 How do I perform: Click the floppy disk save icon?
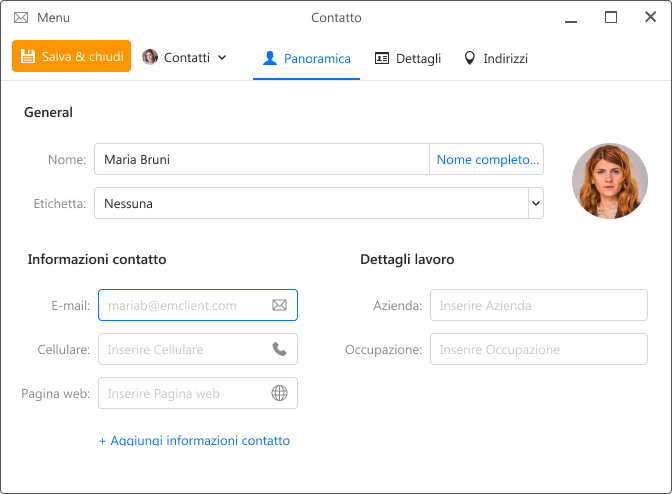point(28,57)
